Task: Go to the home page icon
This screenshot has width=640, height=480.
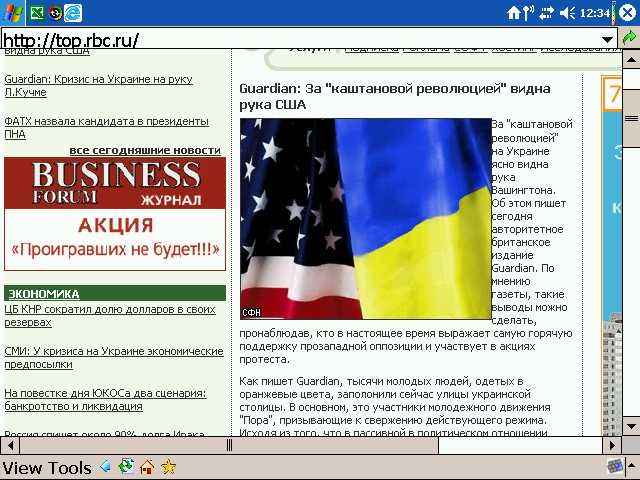Action: click(147, 466)
